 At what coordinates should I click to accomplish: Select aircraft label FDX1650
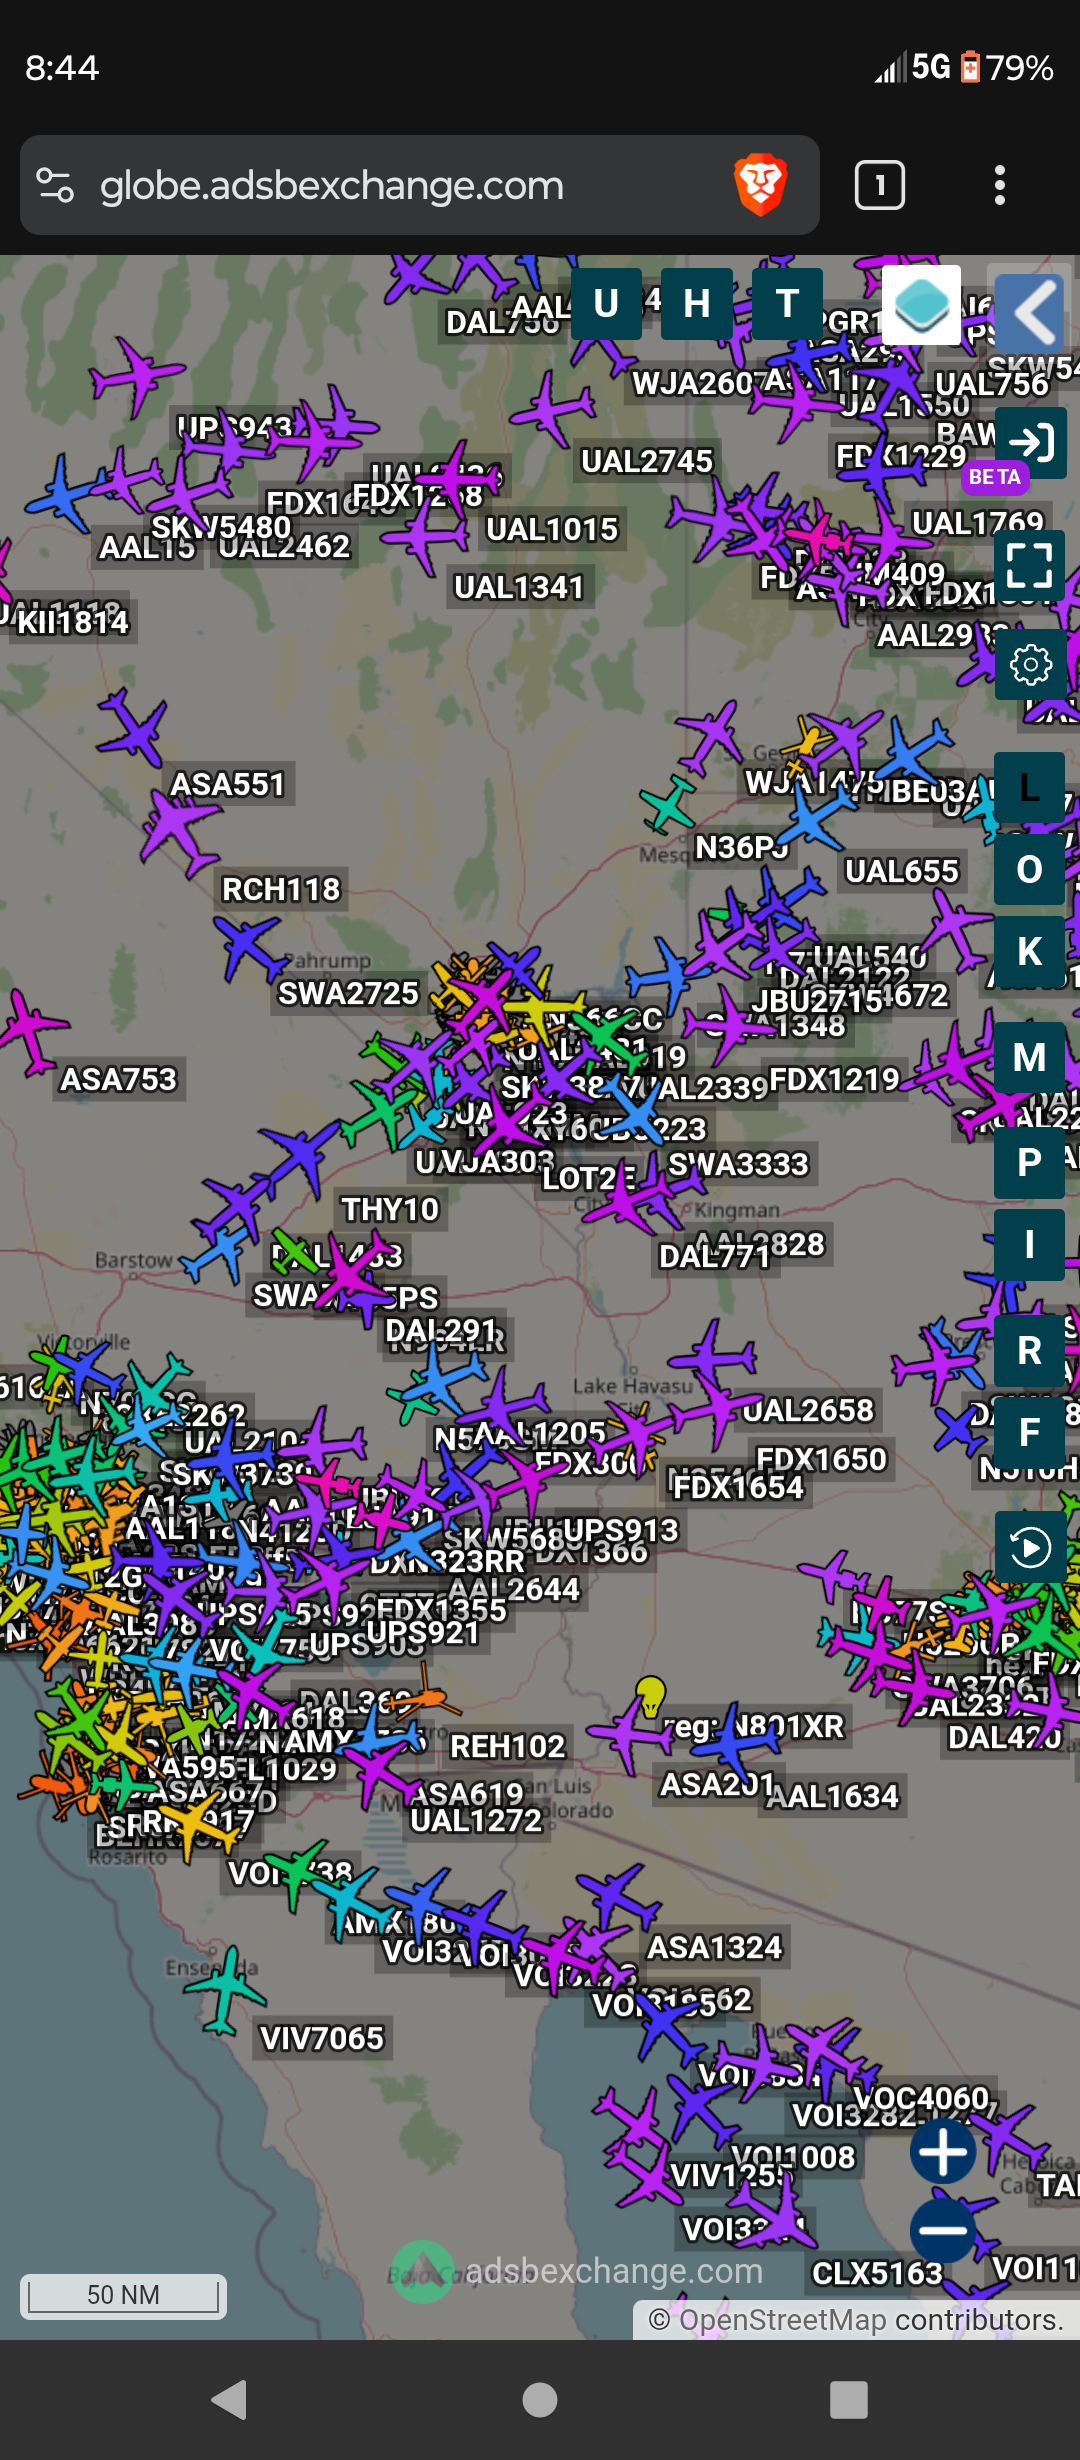coord(821,1459)
